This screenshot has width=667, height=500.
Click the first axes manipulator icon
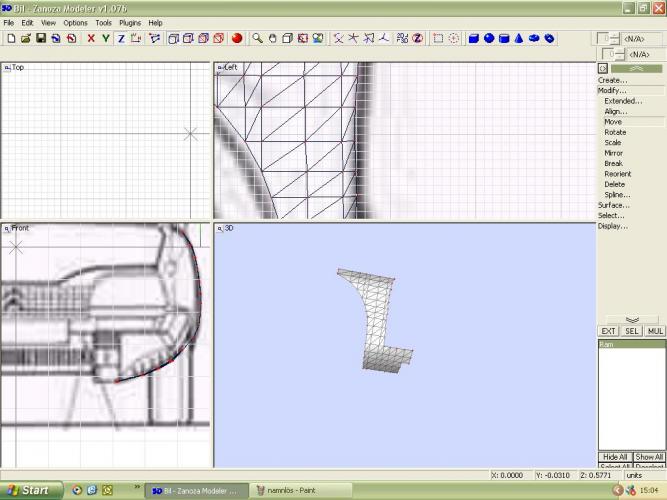coord(338,39)
